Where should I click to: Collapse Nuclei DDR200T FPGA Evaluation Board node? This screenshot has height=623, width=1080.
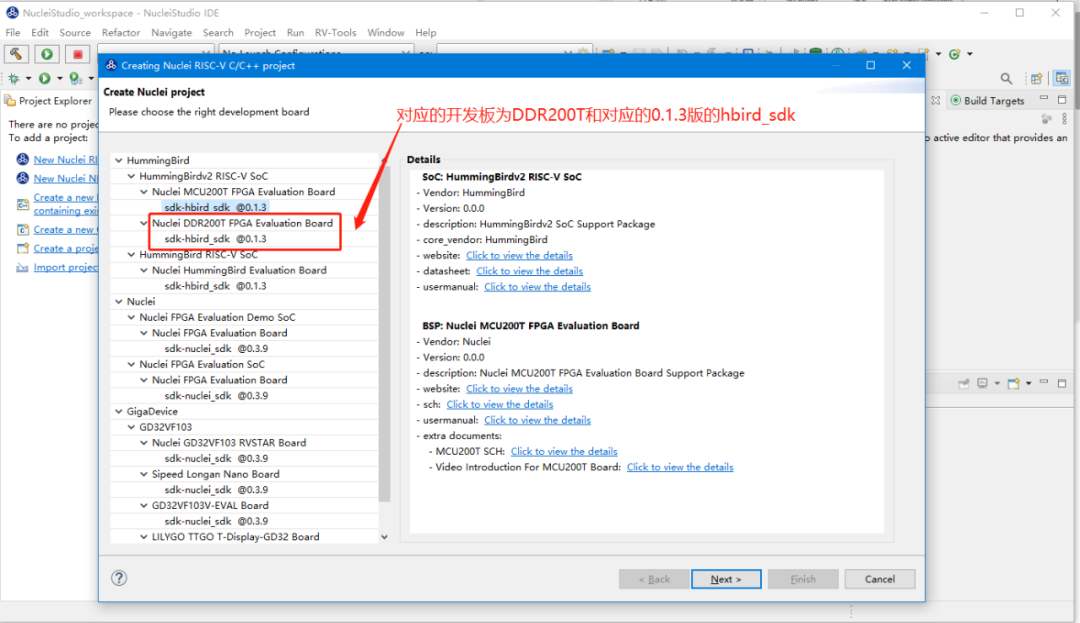point(144,223)
